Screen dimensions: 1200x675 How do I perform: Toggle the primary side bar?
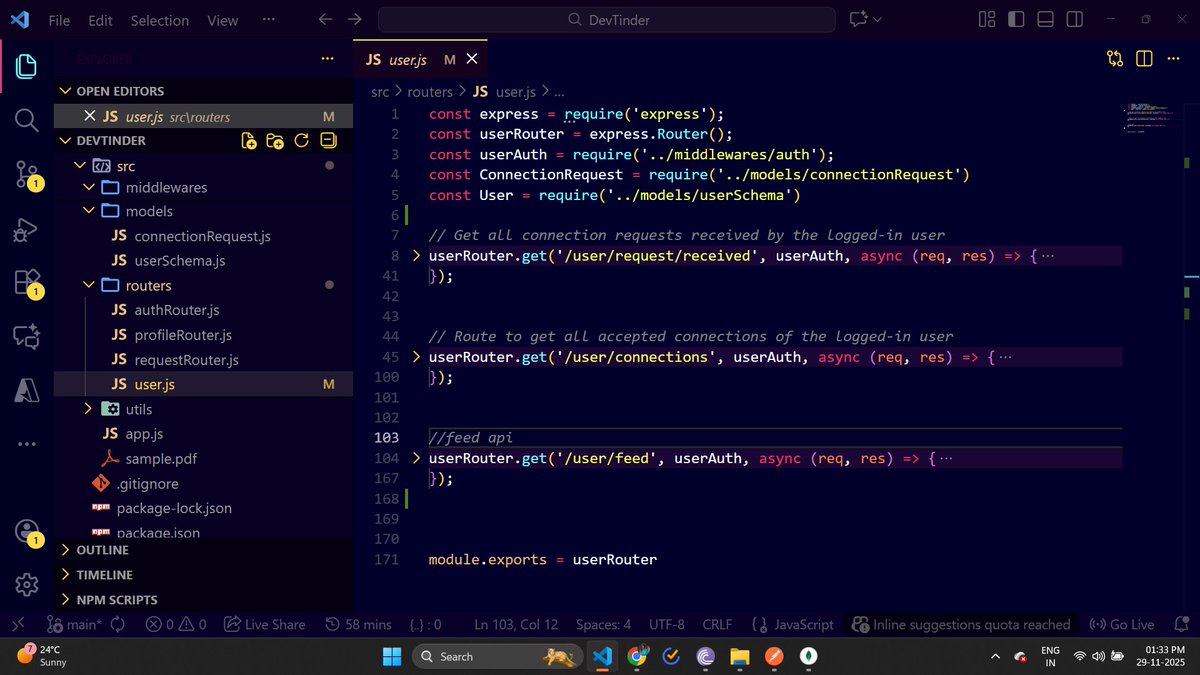(1016, 20)
